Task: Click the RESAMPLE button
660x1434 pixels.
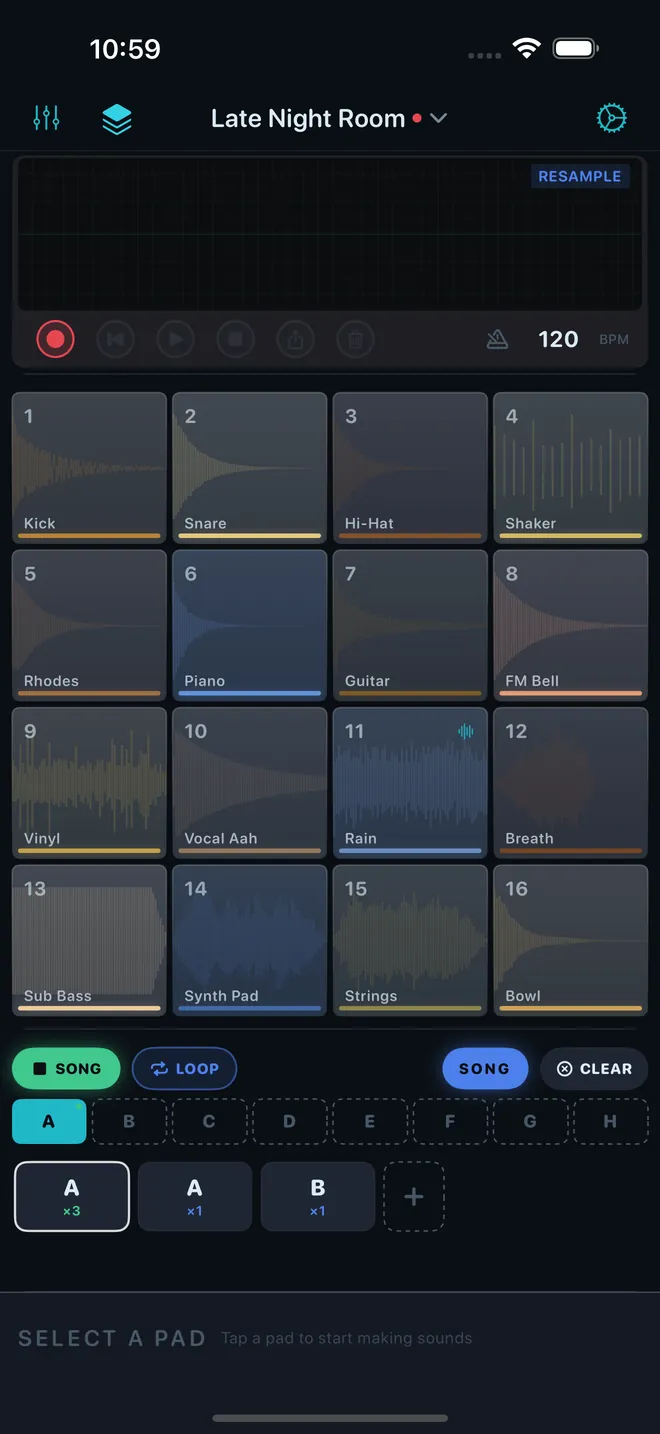Action: tap(580, 176)
